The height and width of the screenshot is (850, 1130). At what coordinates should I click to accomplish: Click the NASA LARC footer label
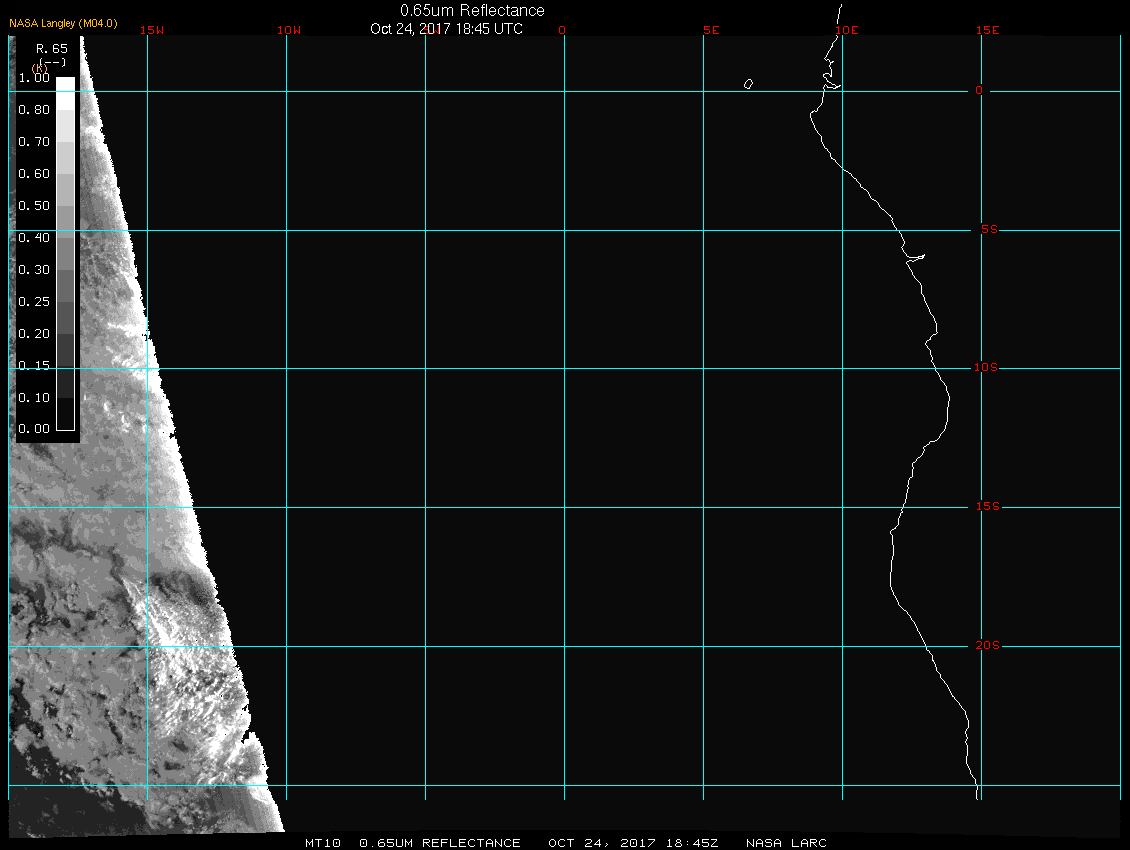786,843
